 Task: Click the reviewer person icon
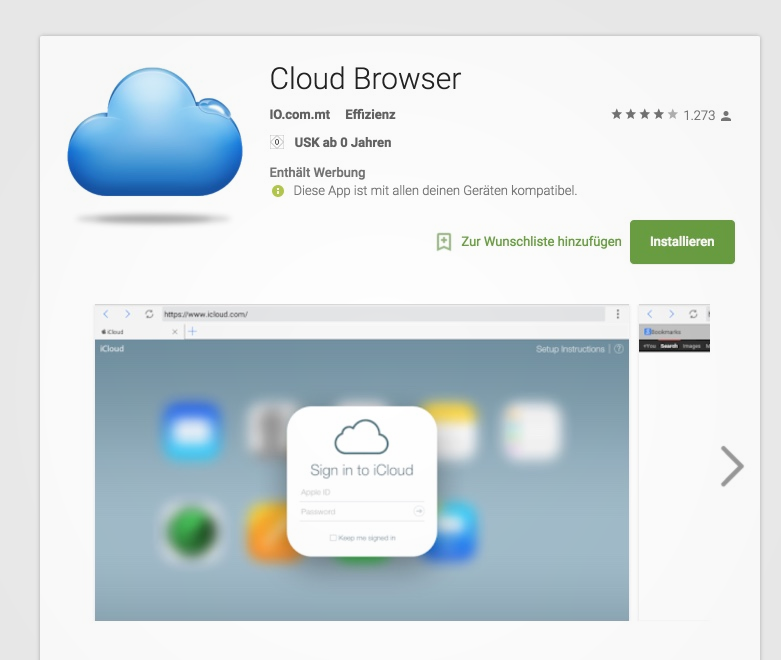726,116
